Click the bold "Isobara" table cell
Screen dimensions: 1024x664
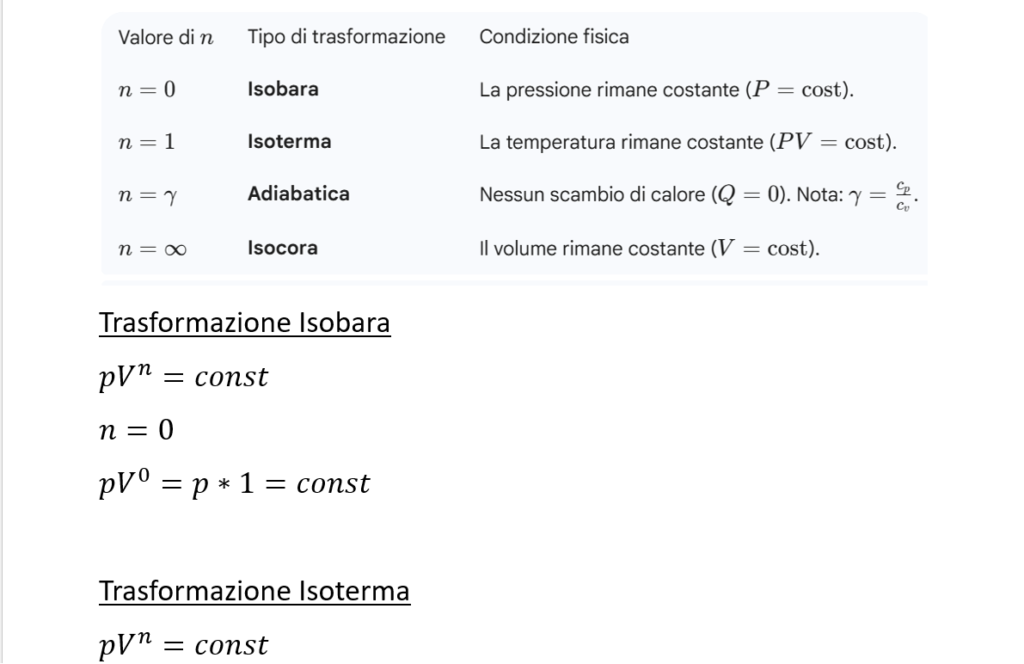(283, 89)
